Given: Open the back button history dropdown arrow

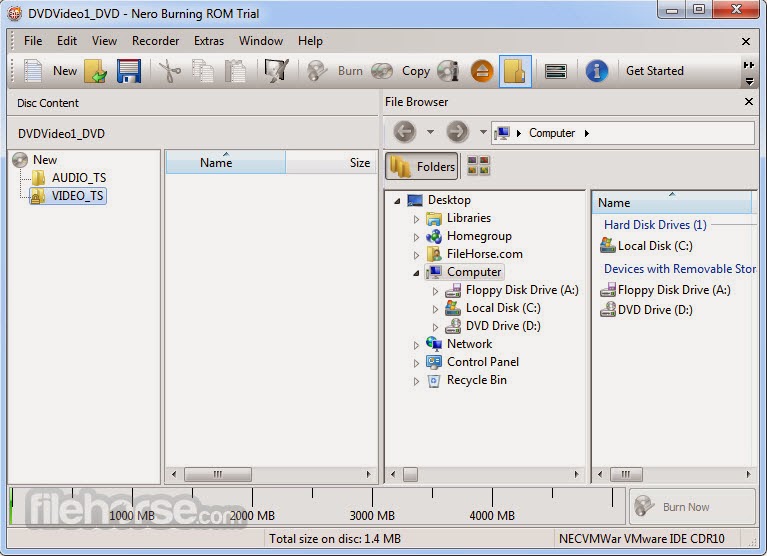Looking at the screenshot, I should pos(430,132).
